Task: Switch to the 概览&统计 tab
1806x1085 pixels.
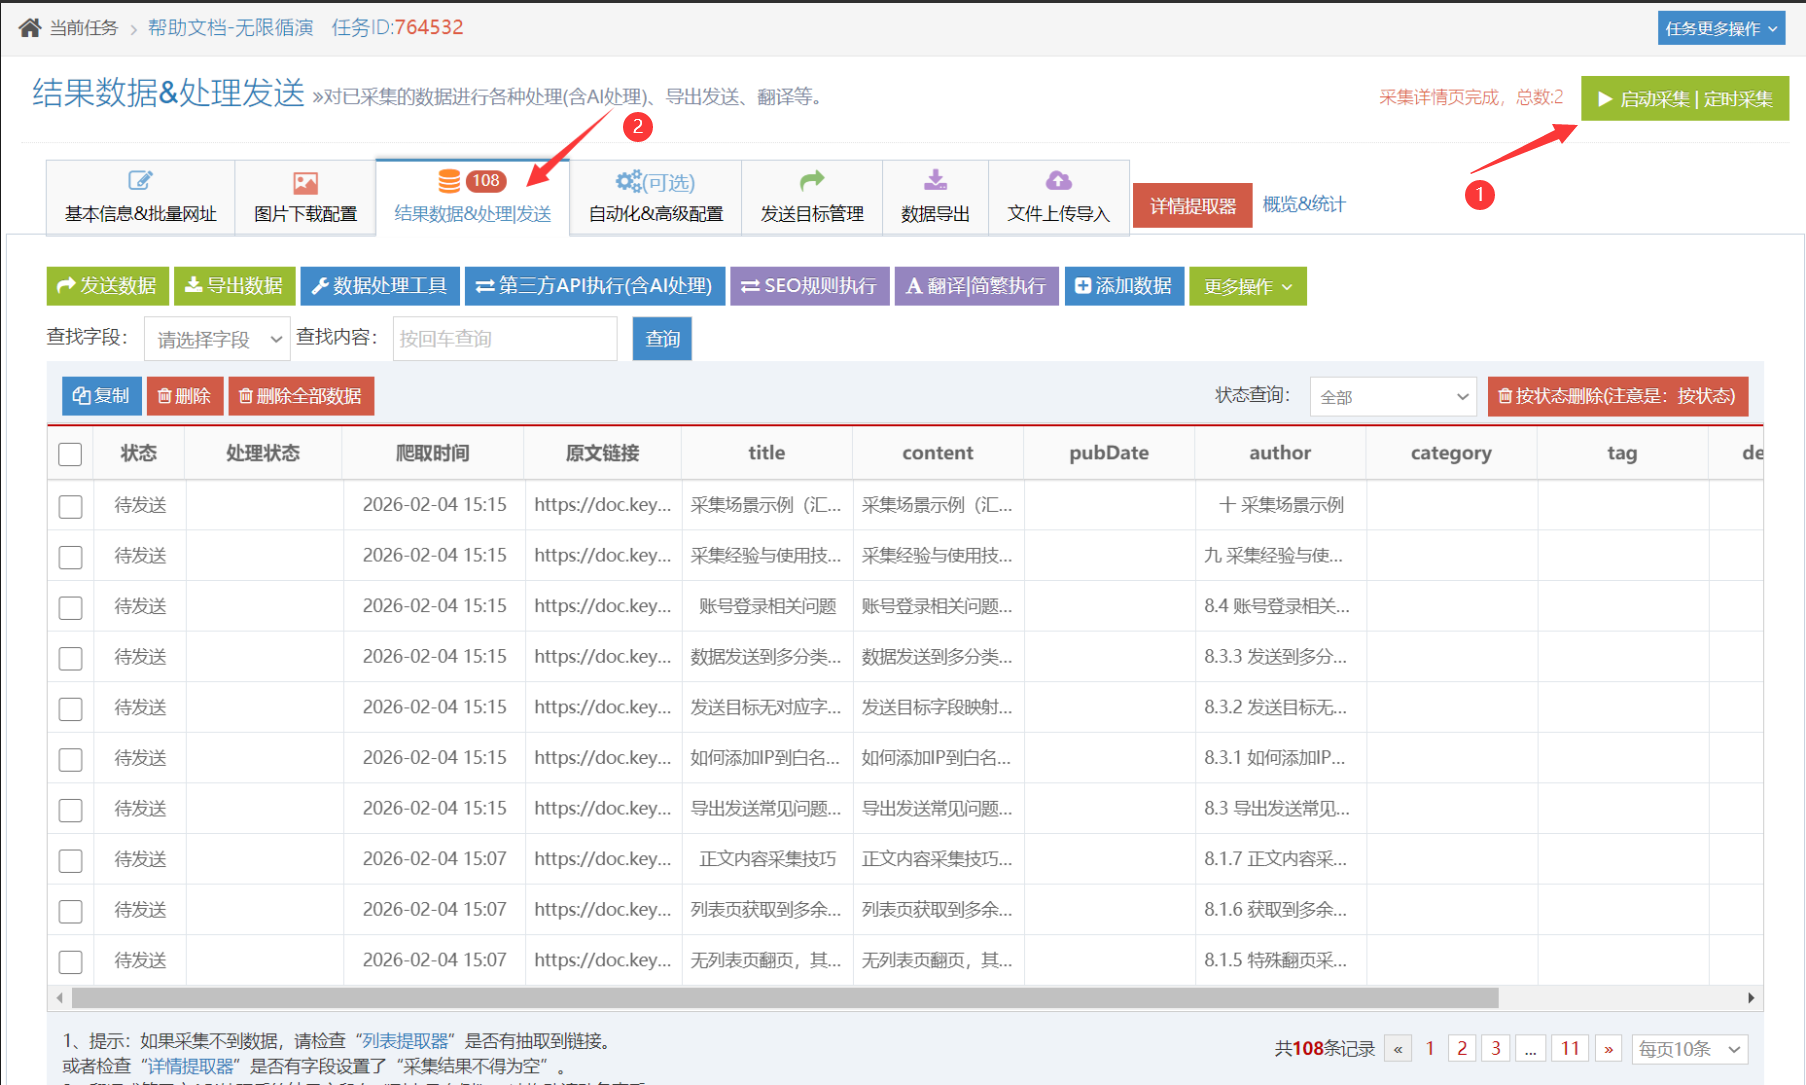Action: [1303, 204]
